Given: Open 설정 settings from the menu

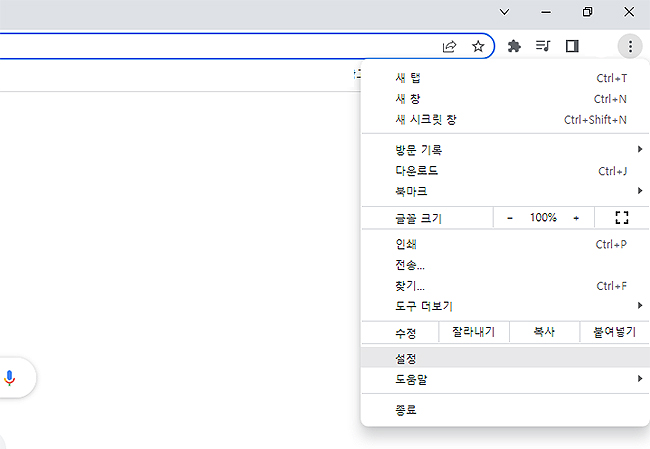Looking at the screenshot, I should point(505,358).
